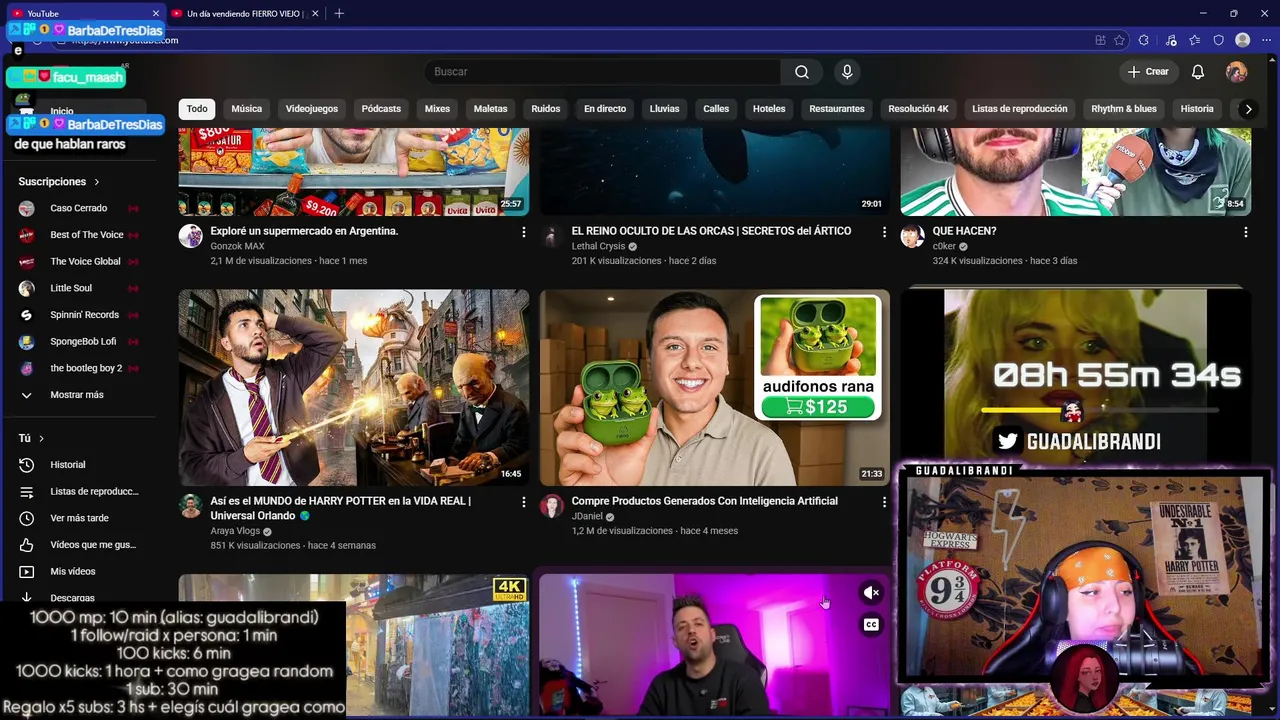Open c0ker channel avatar
Image resolution: width=1280 pixels, height=720 pixels.
(912, 236)
